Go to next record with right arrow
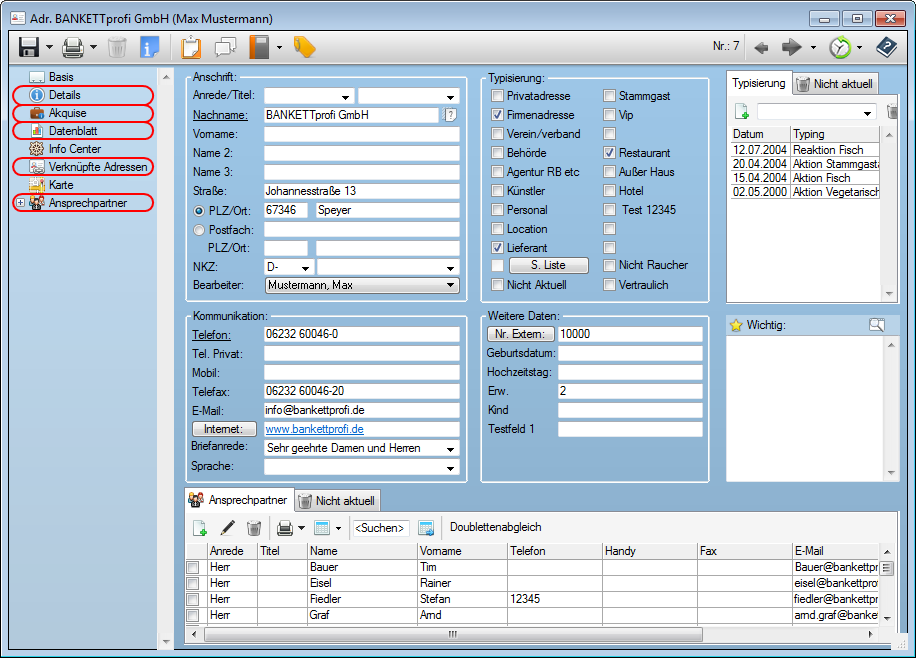Image resolution: width=916 pixels, height=658 pixels. pos(792,47)
